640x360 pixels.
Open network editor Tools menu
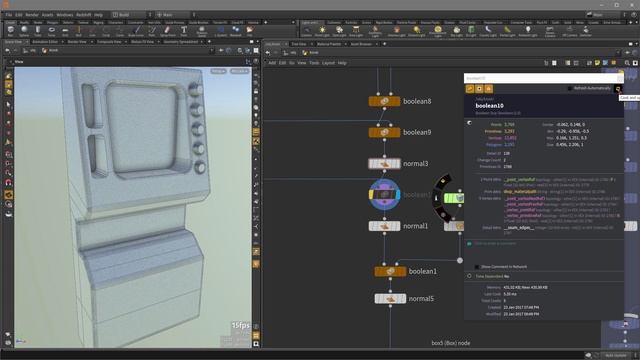(314, 63)
